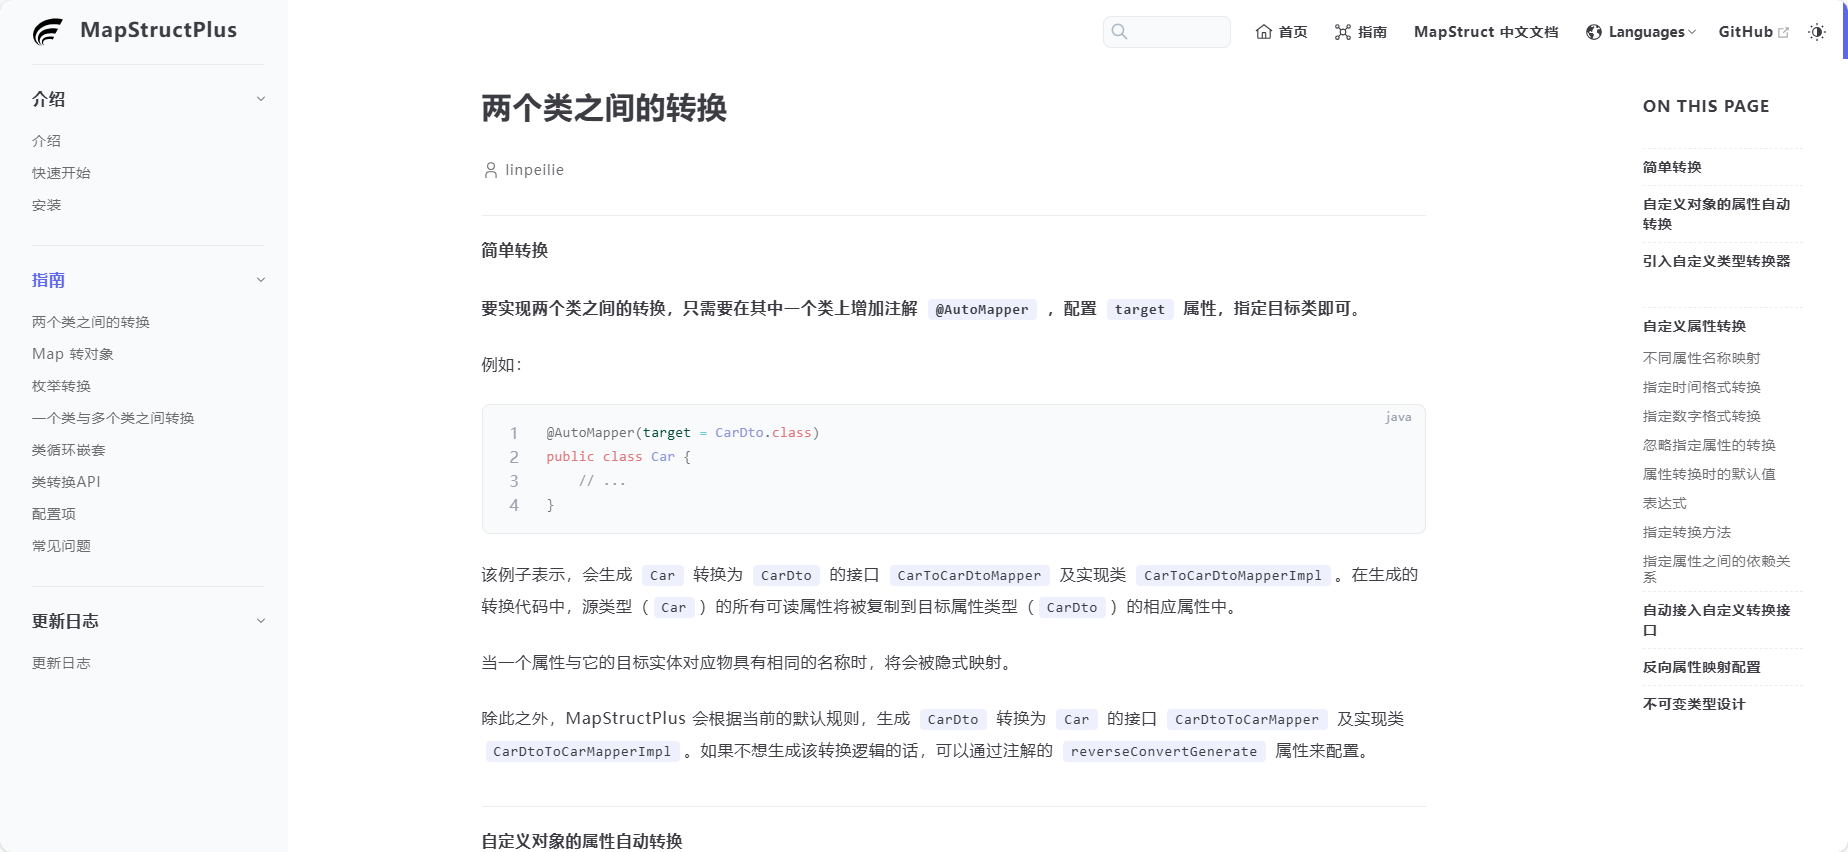This screenshot has height=852, width=1848.
Task: Click the 简单转换 section heading
Action: click(x=515, y=250)
